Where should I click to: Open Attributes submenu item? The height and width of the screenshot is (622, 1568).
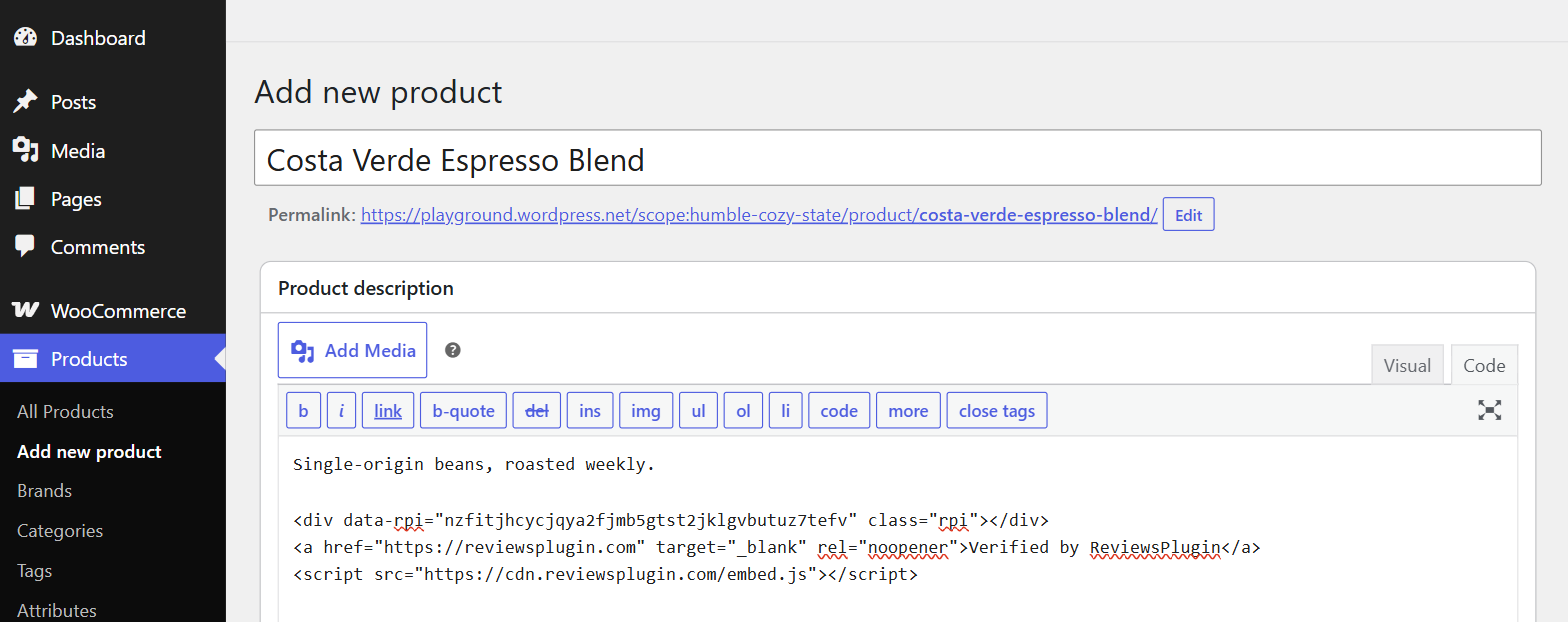pyautogui.click(x=57, y=610)
